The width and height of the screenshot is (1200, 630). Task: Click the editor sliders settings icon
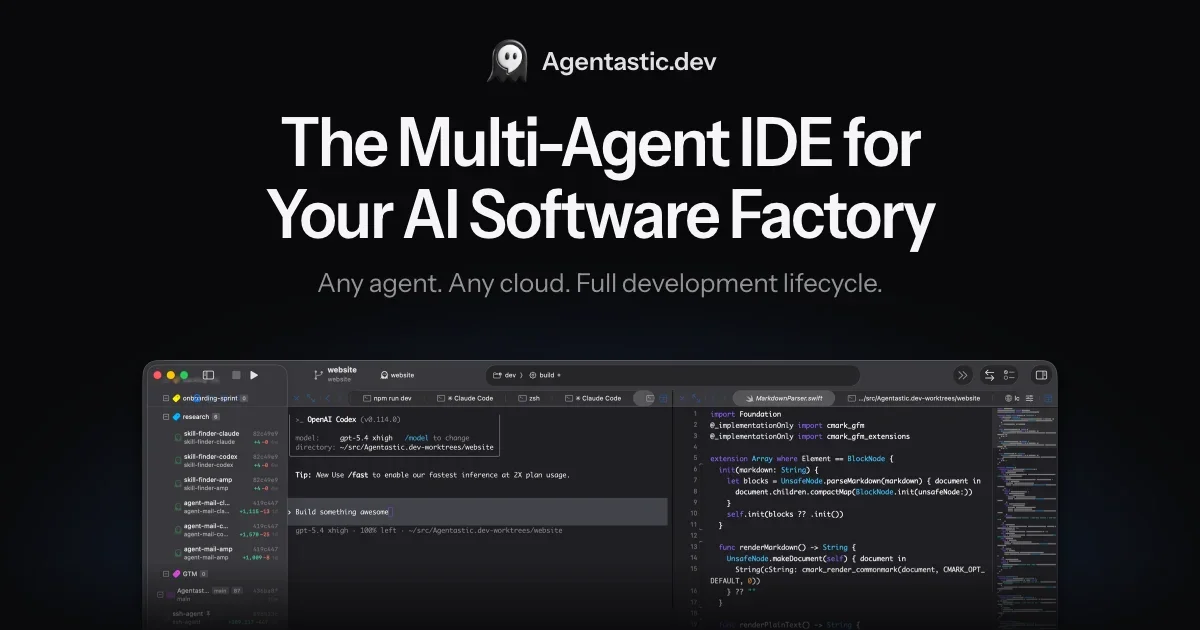1029,398
